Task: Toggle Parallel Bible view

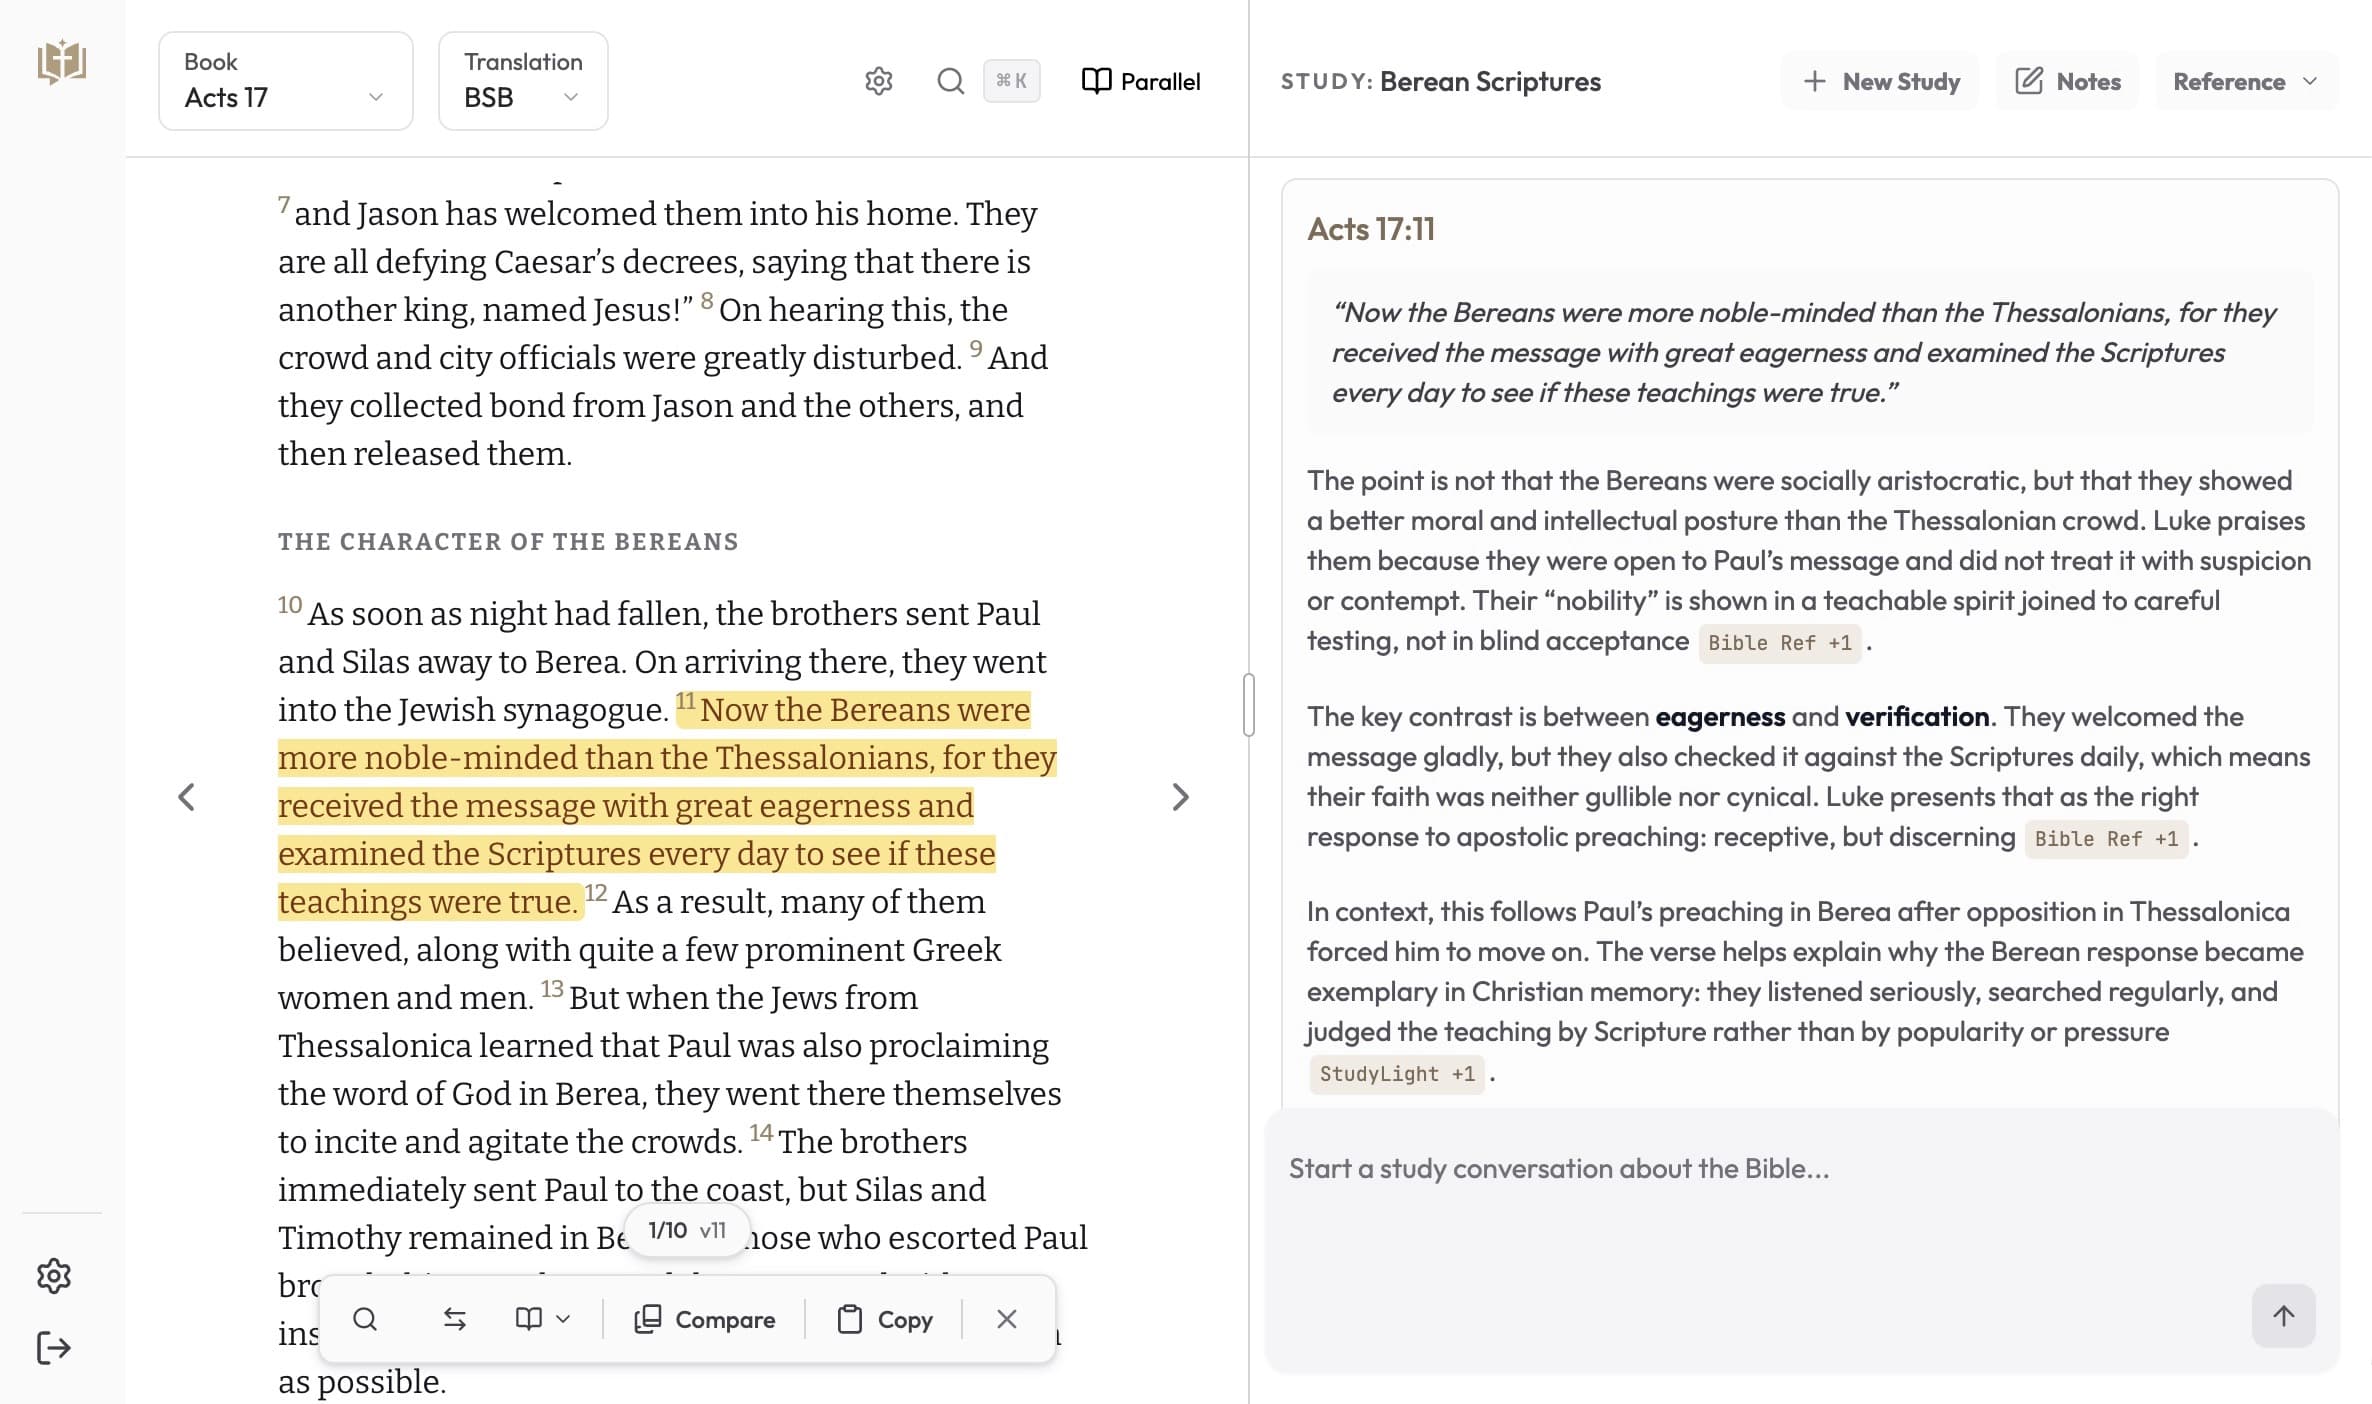Action: (x=1139, y=81)
